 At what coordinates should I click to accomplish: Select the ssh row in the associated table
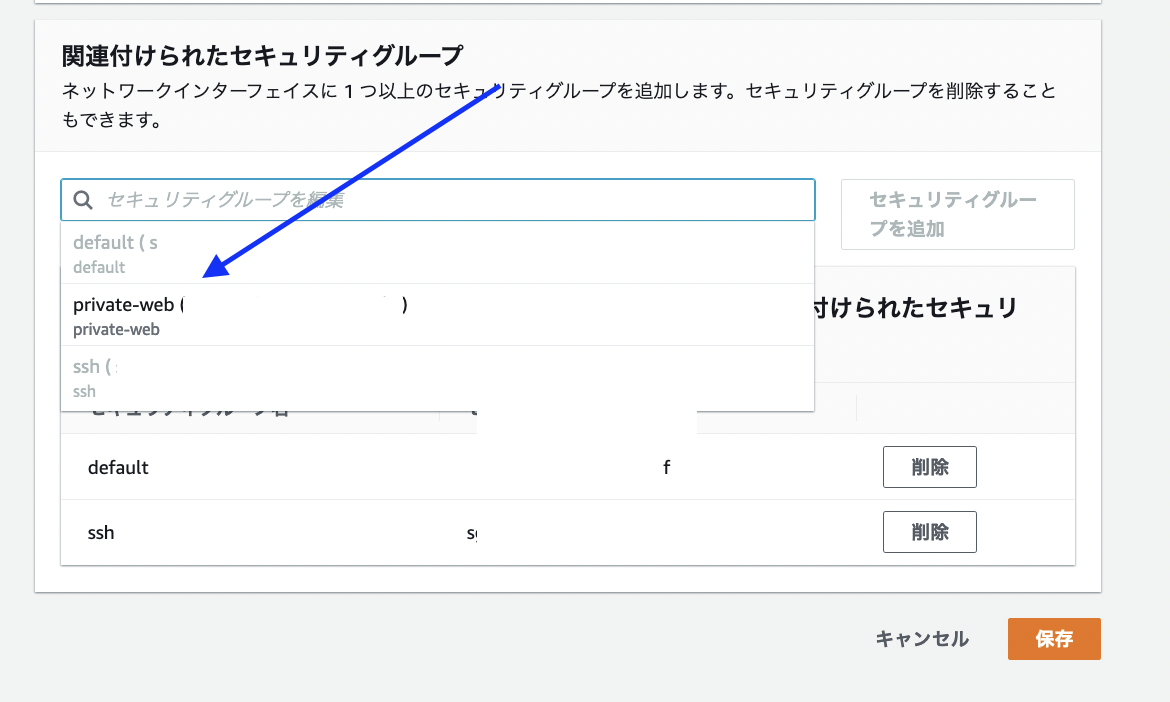100,532
